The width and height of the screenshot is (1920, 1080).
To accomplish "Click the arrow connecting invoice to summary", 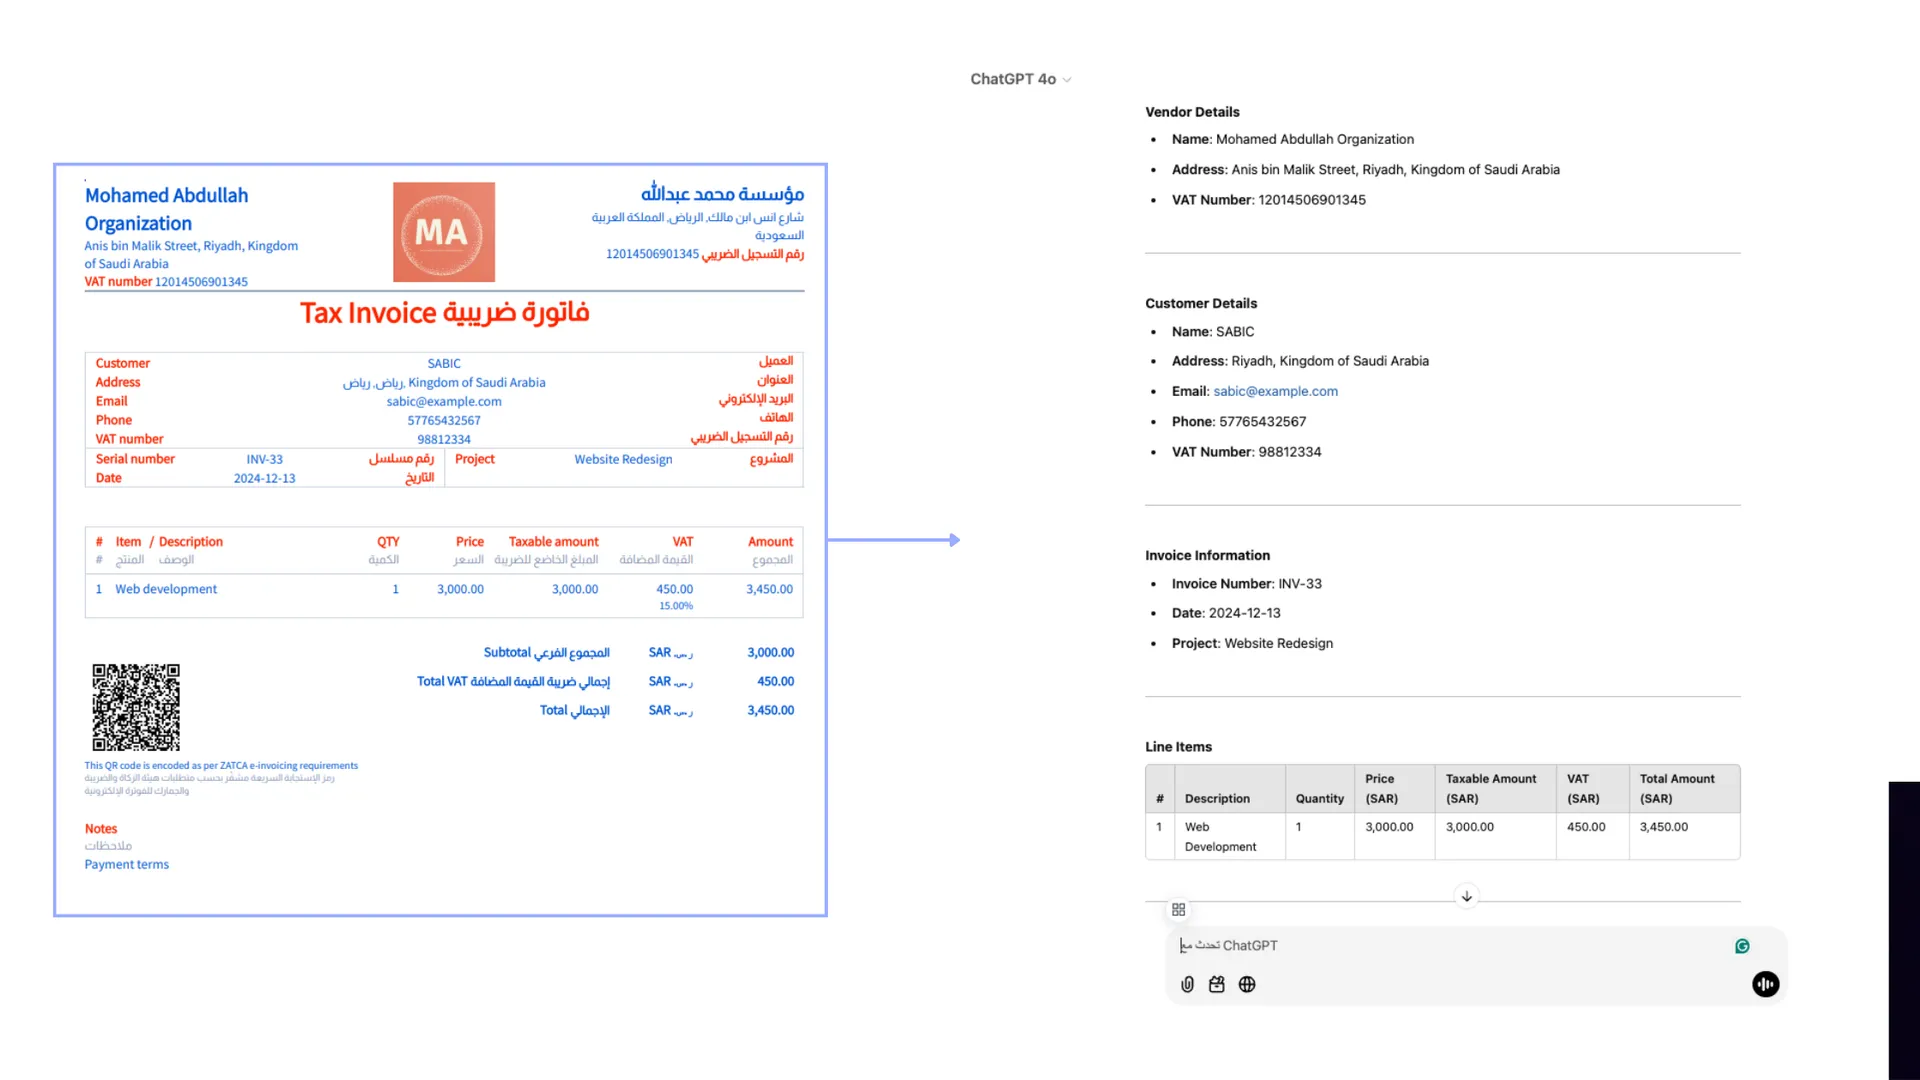I will 895,540.
